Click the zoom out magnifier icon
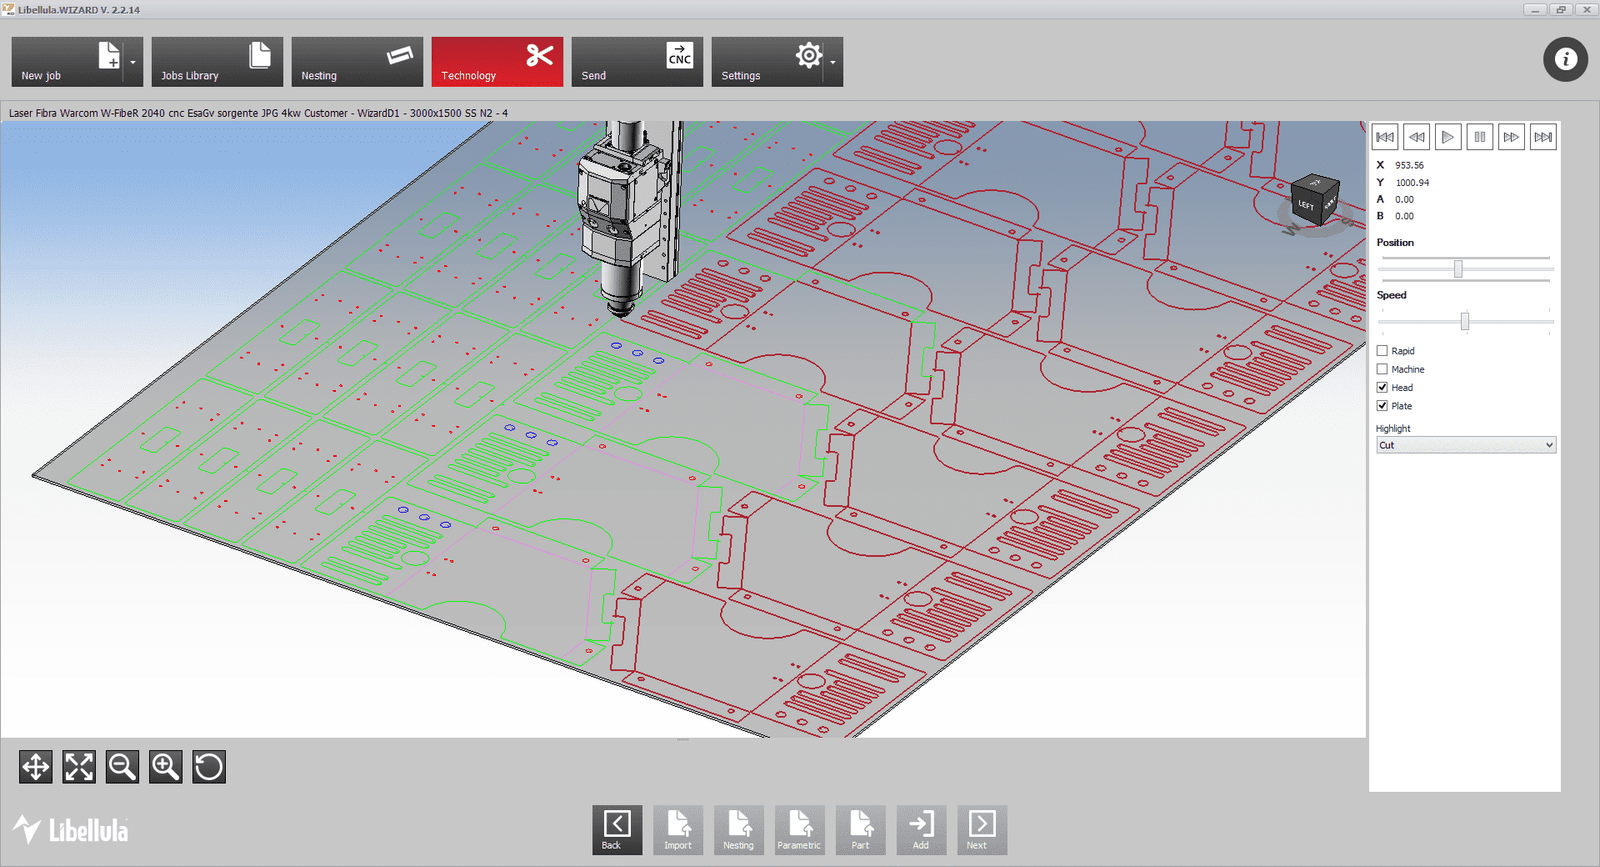Screen dimensions: 1600x867 [x=122, y=767]
